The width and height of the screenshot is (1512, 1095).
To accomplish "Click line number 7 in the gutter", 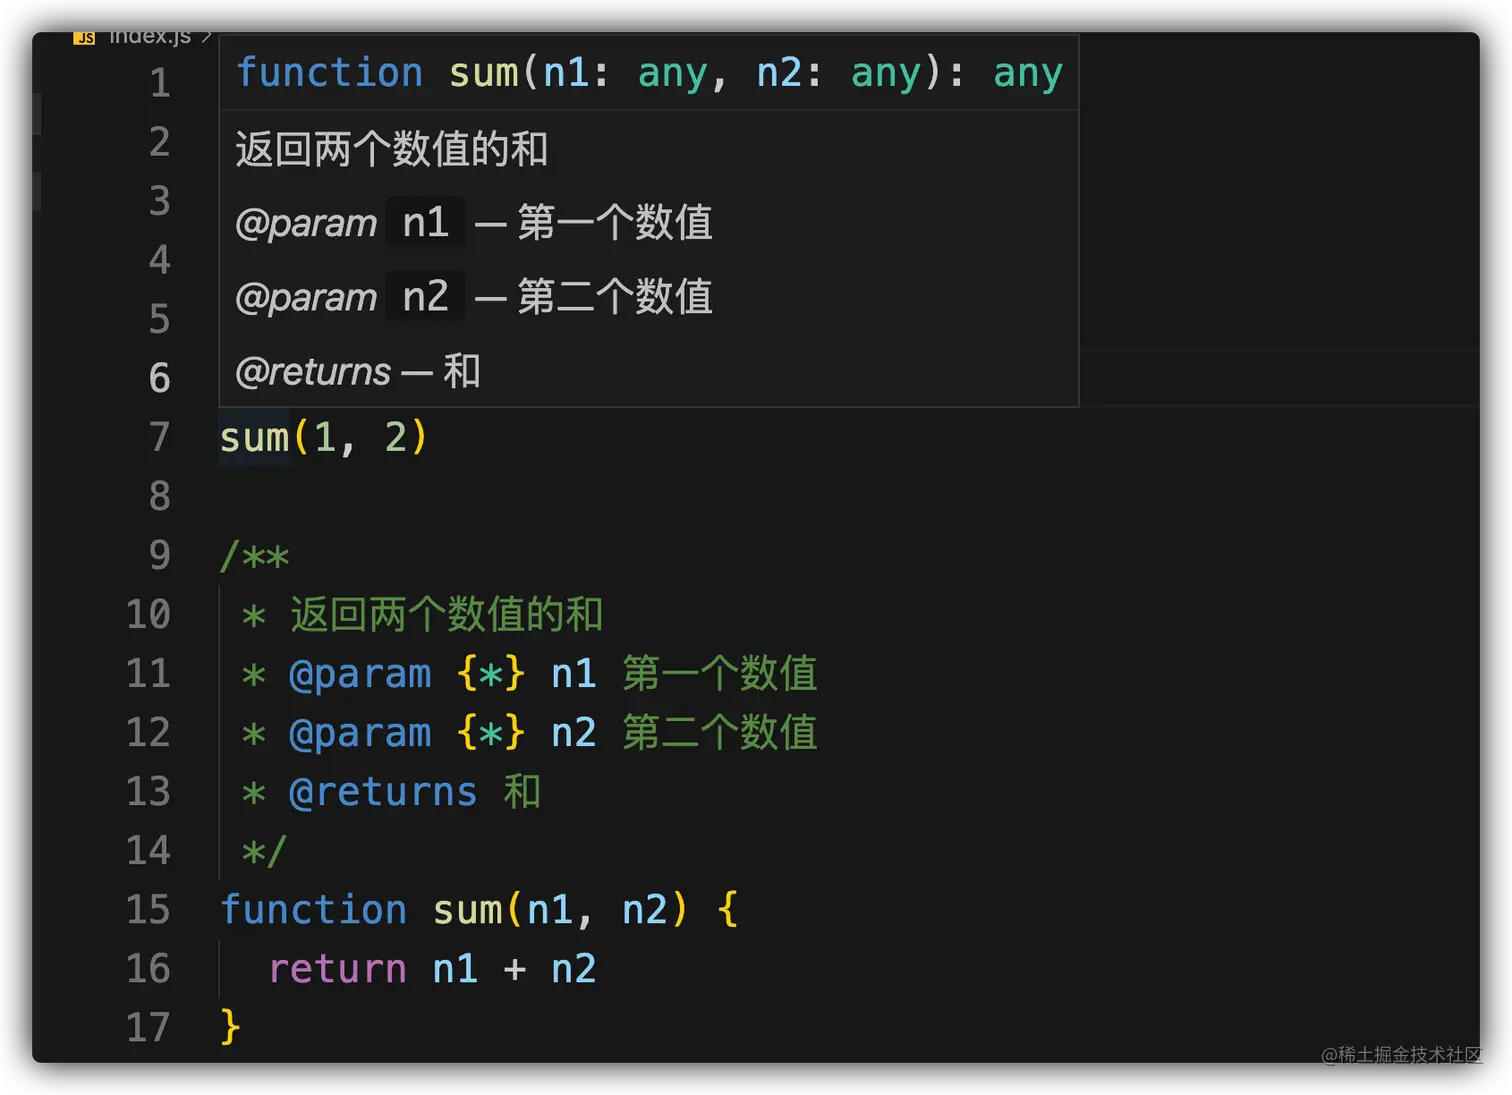I will coord(159,437).
